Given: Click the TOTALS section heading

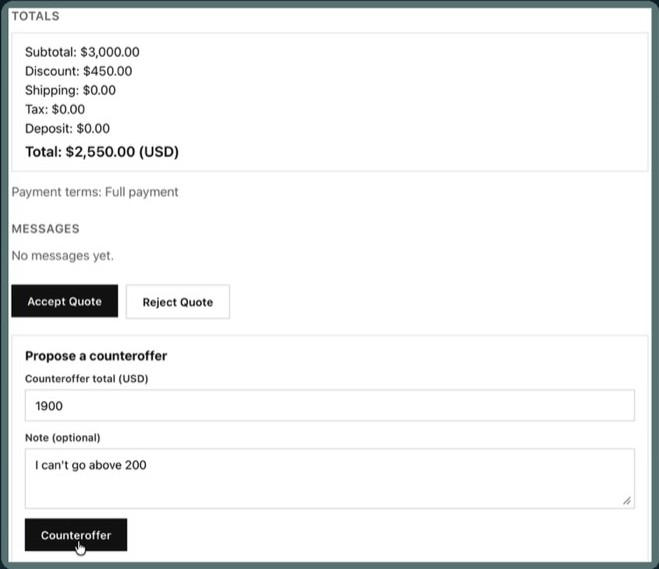Looking at the screenshot, I should pyautogui.click(x=36, y=16).
